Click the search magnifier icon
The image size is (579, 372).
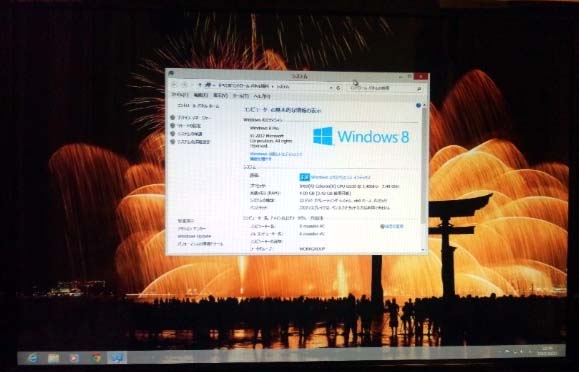[419, 89]
